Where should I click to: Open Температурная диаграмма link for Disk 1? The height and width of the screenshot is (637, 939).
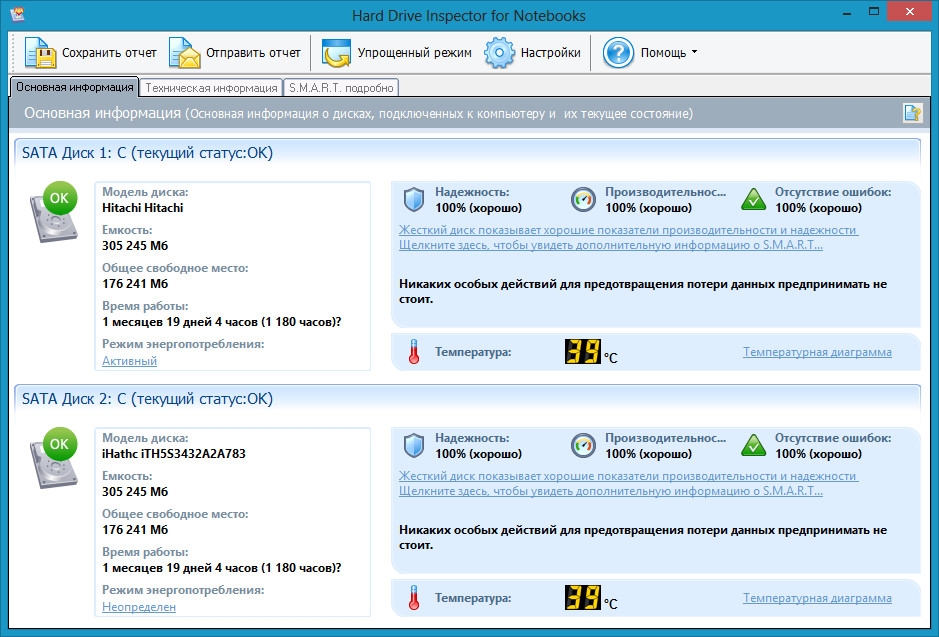[817, 352]
